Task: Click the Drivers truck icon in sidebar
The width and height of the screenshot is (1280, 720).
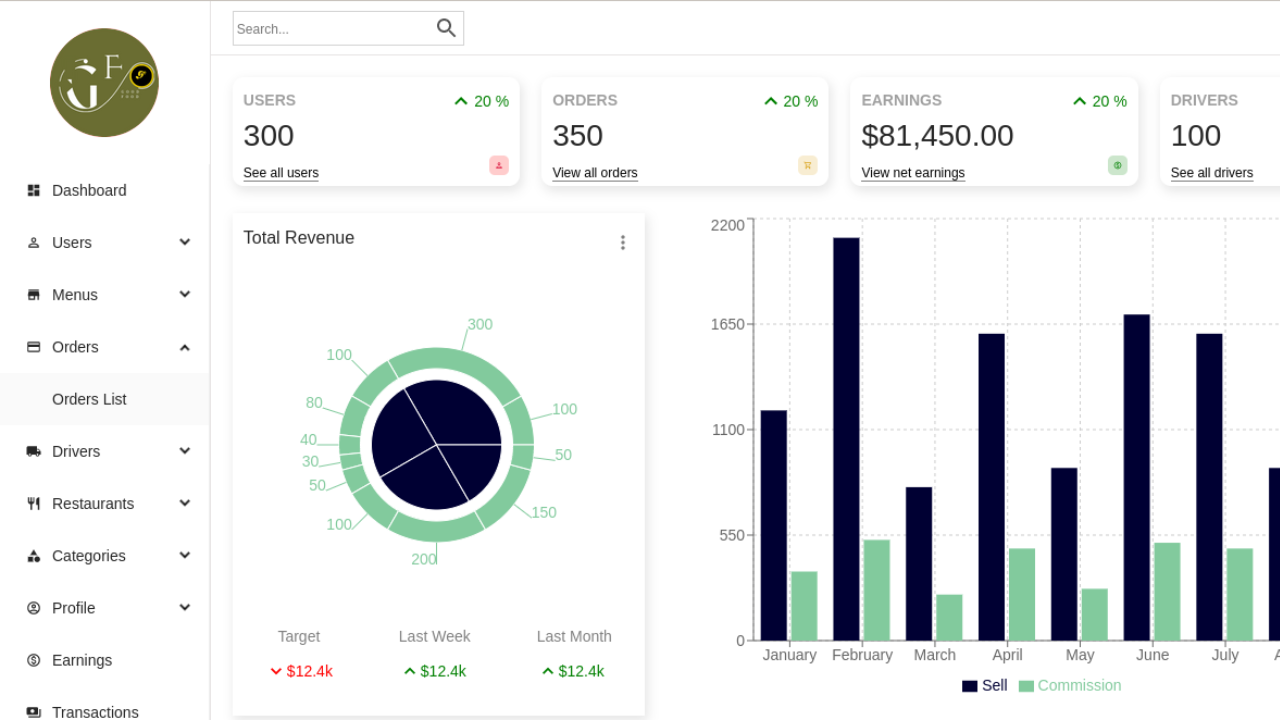Action: click(34, 451)
